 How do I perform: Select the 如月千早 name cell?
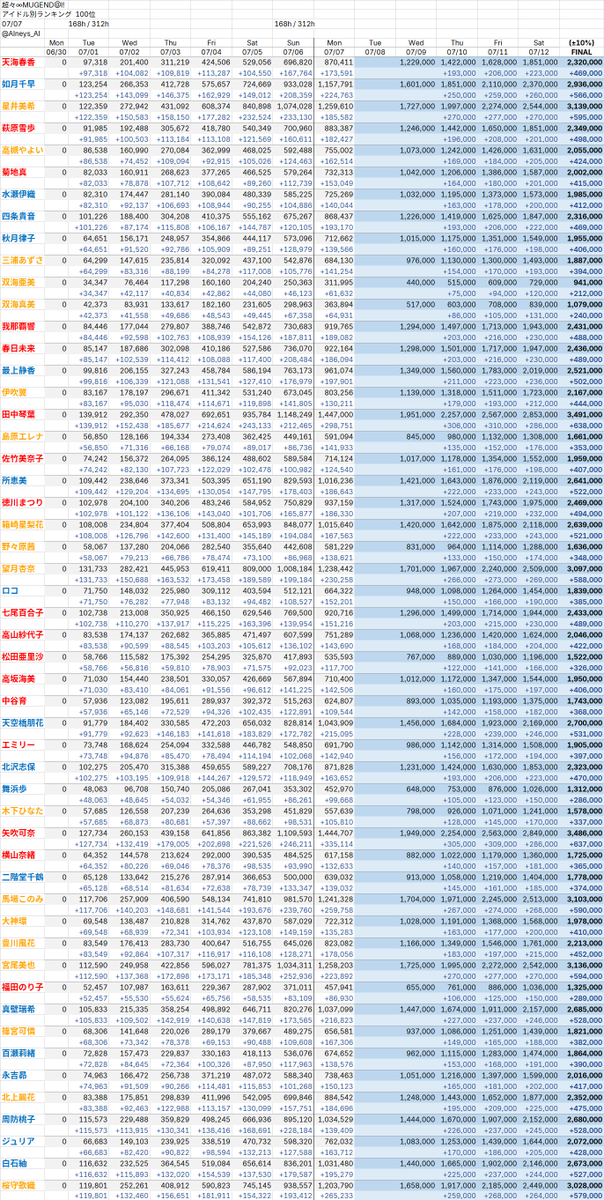[21, 83]
